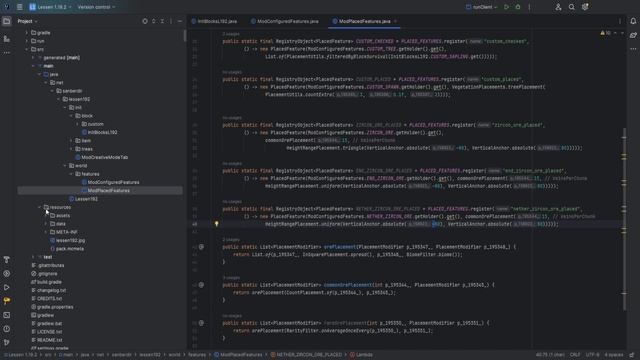
Task: Click UTF-8 encoding in status bar
Action: 593,355
